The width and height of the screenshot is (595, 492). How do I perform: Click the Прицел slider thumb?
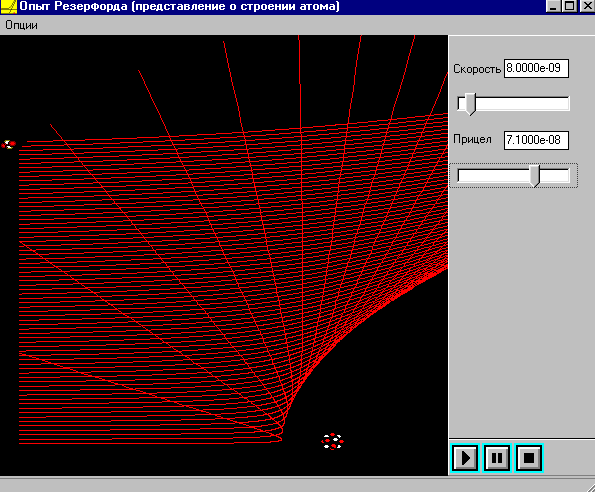535,176
